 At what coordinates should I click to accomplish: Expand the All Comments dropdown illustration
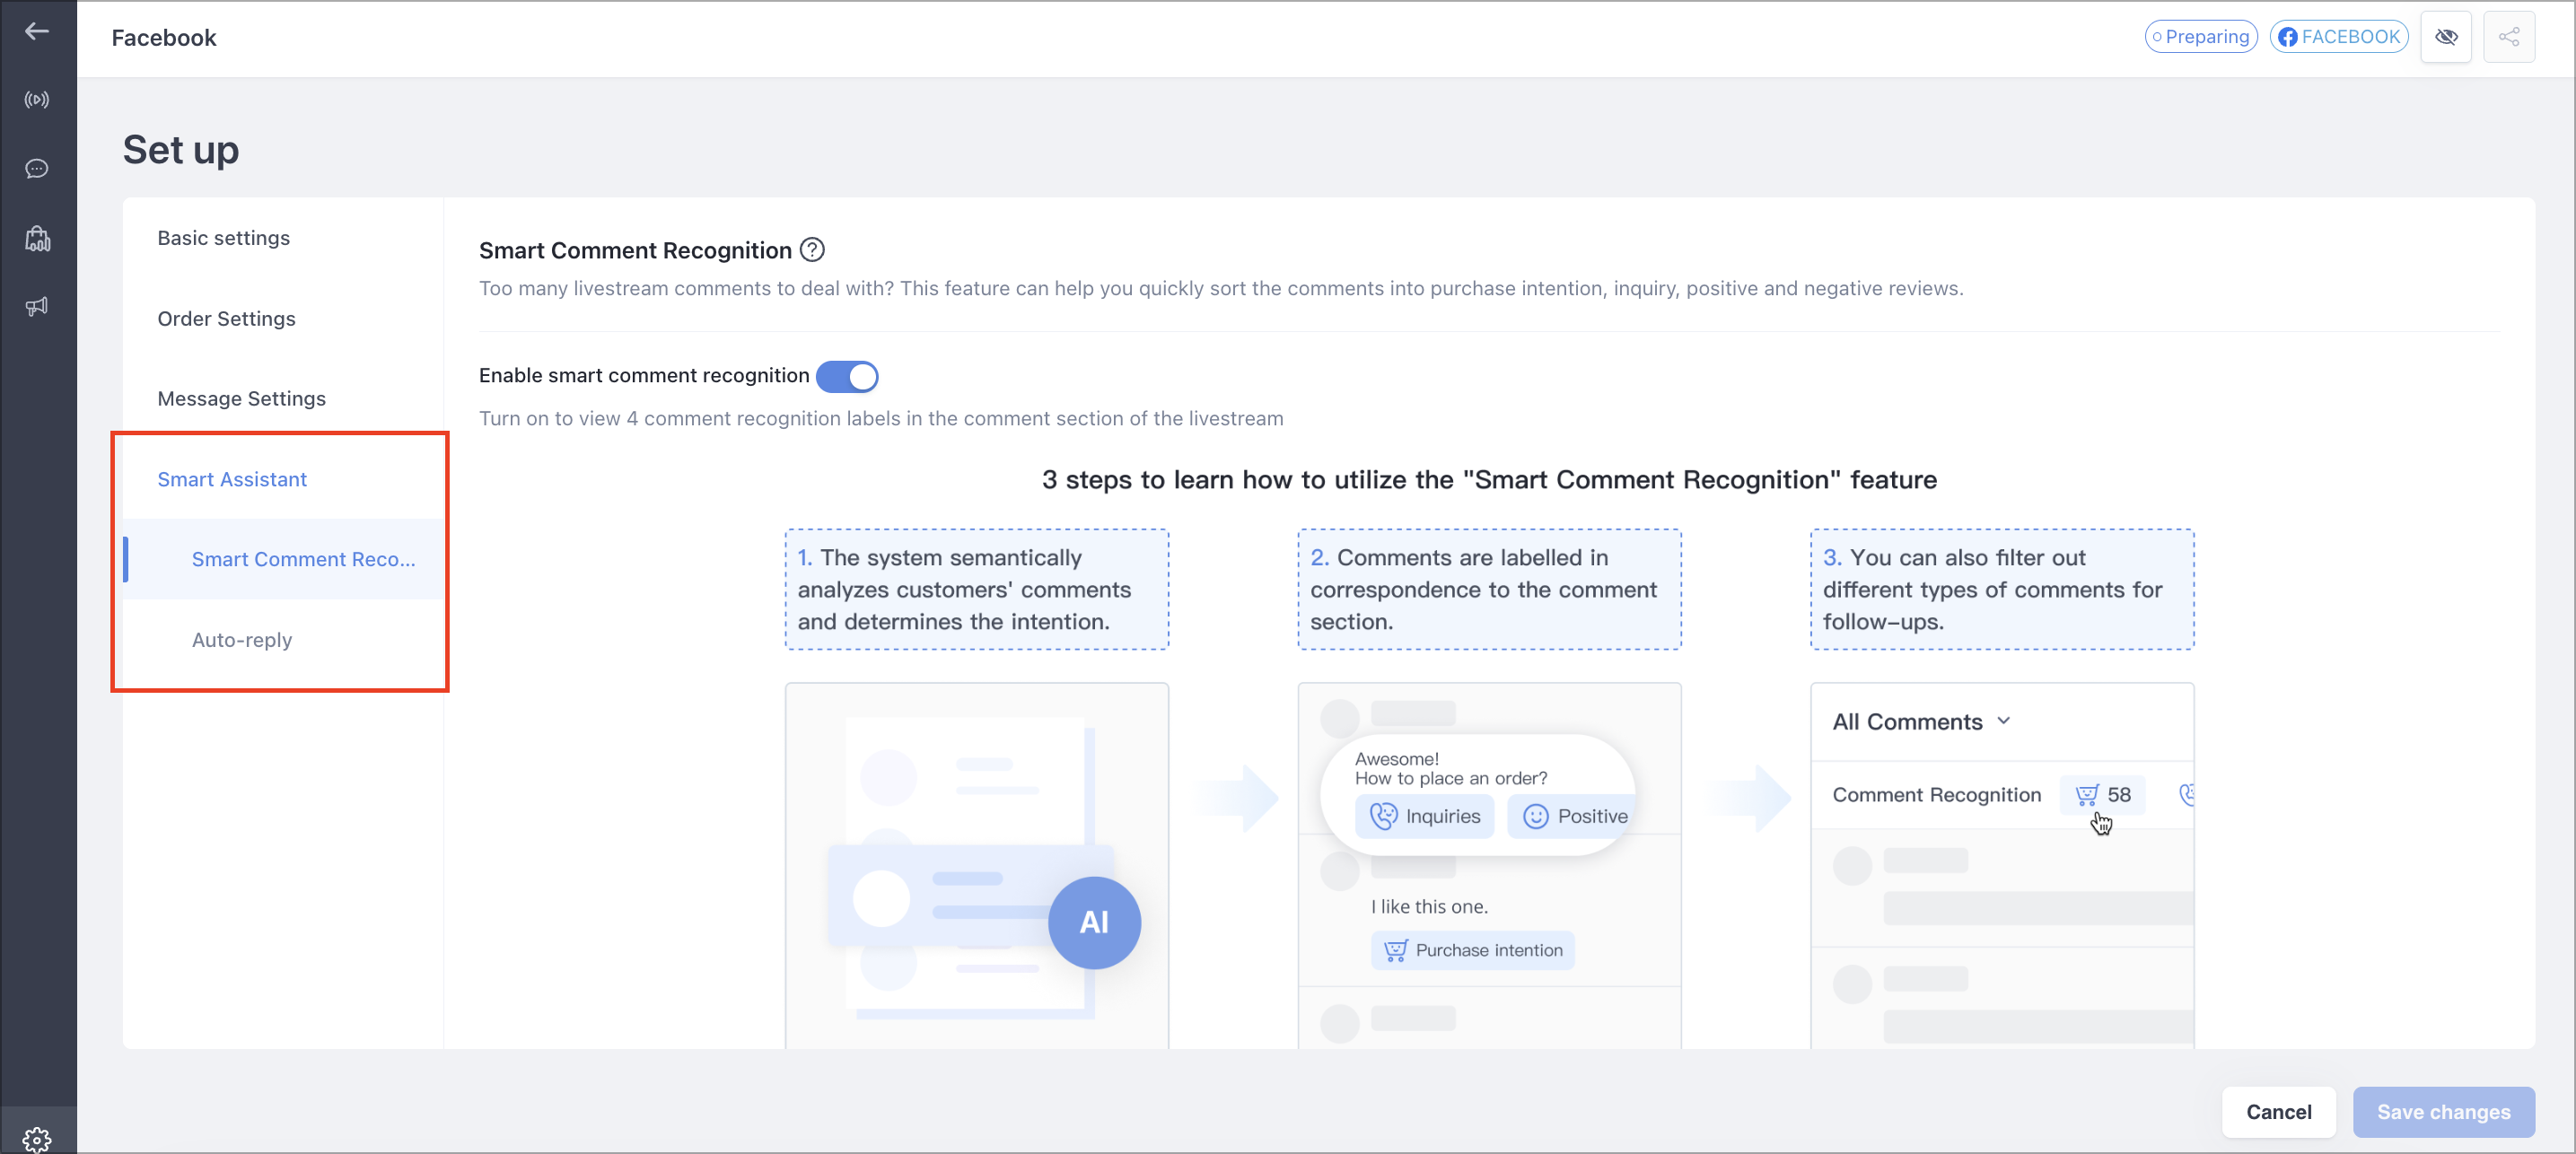click(x=1920, y=721)
